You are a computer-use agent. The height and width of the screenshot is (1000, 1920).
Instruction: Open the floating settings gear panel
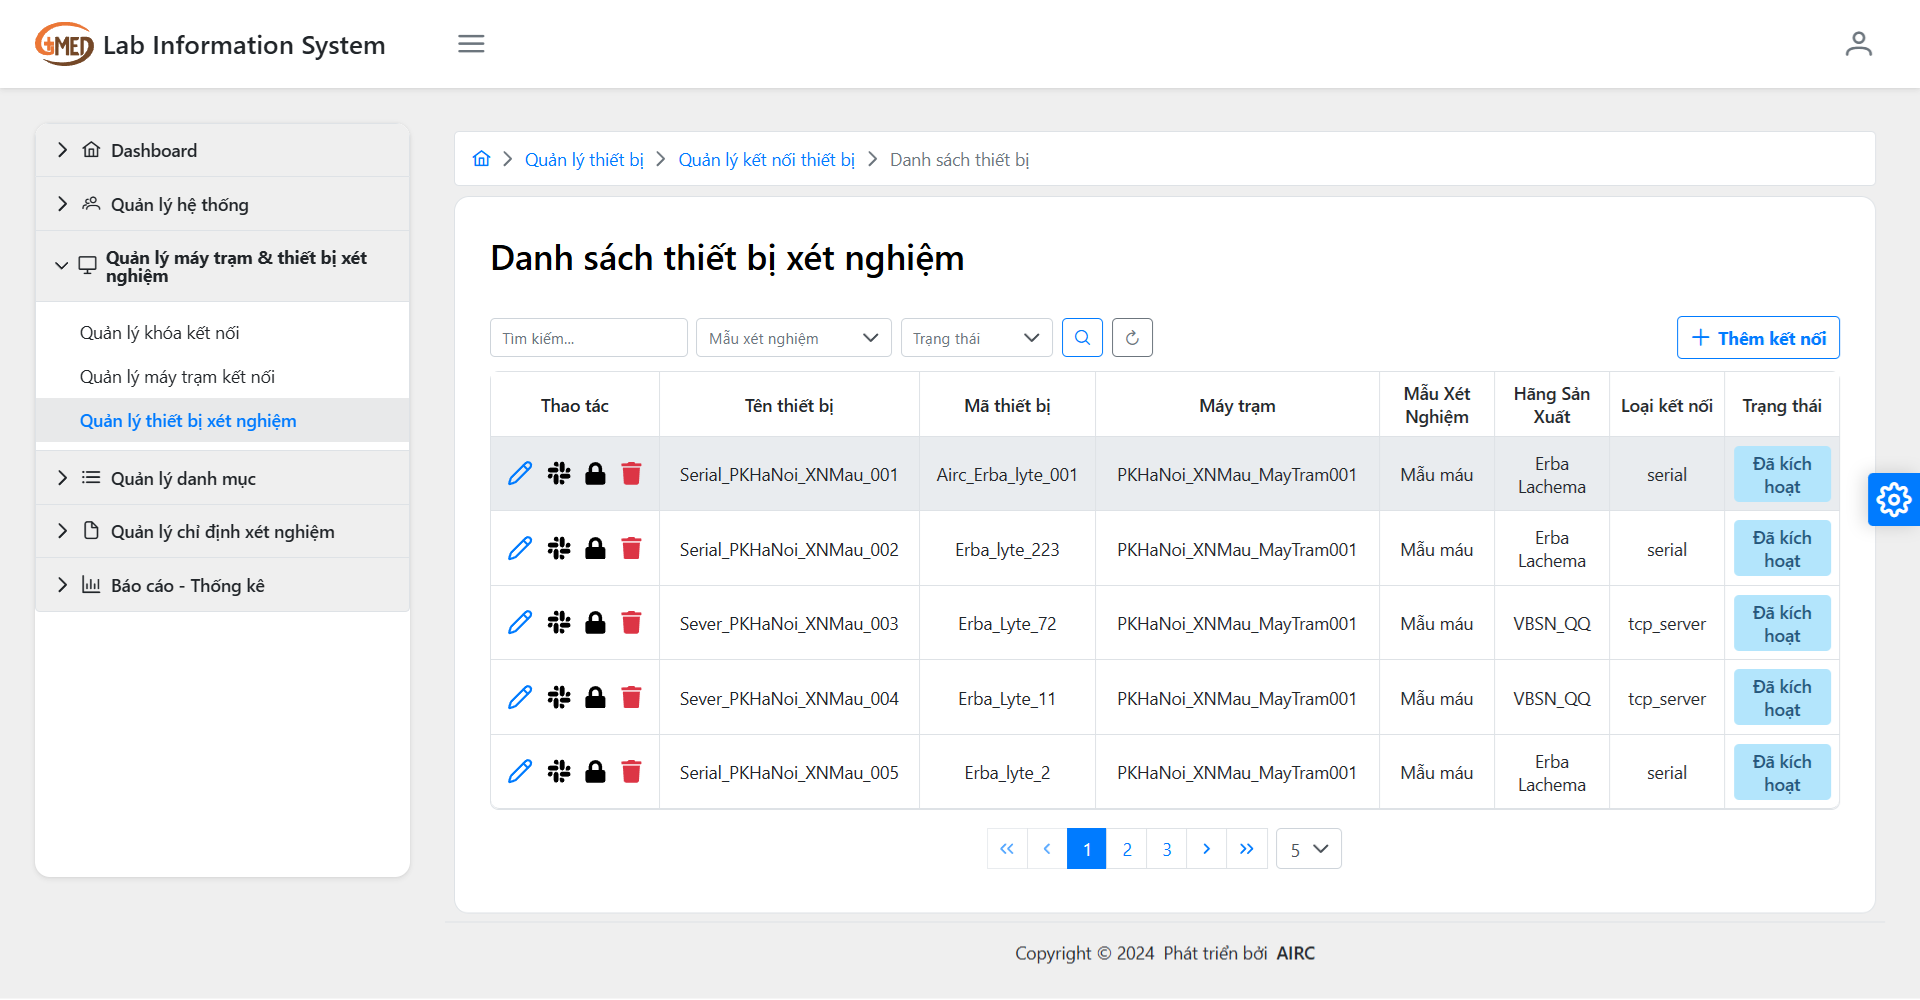[1893, 499]
